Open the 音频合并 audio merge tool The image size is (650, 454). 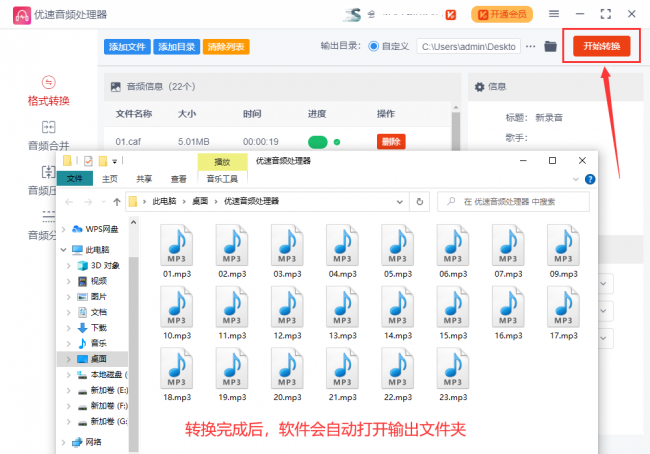pos(49,136)
